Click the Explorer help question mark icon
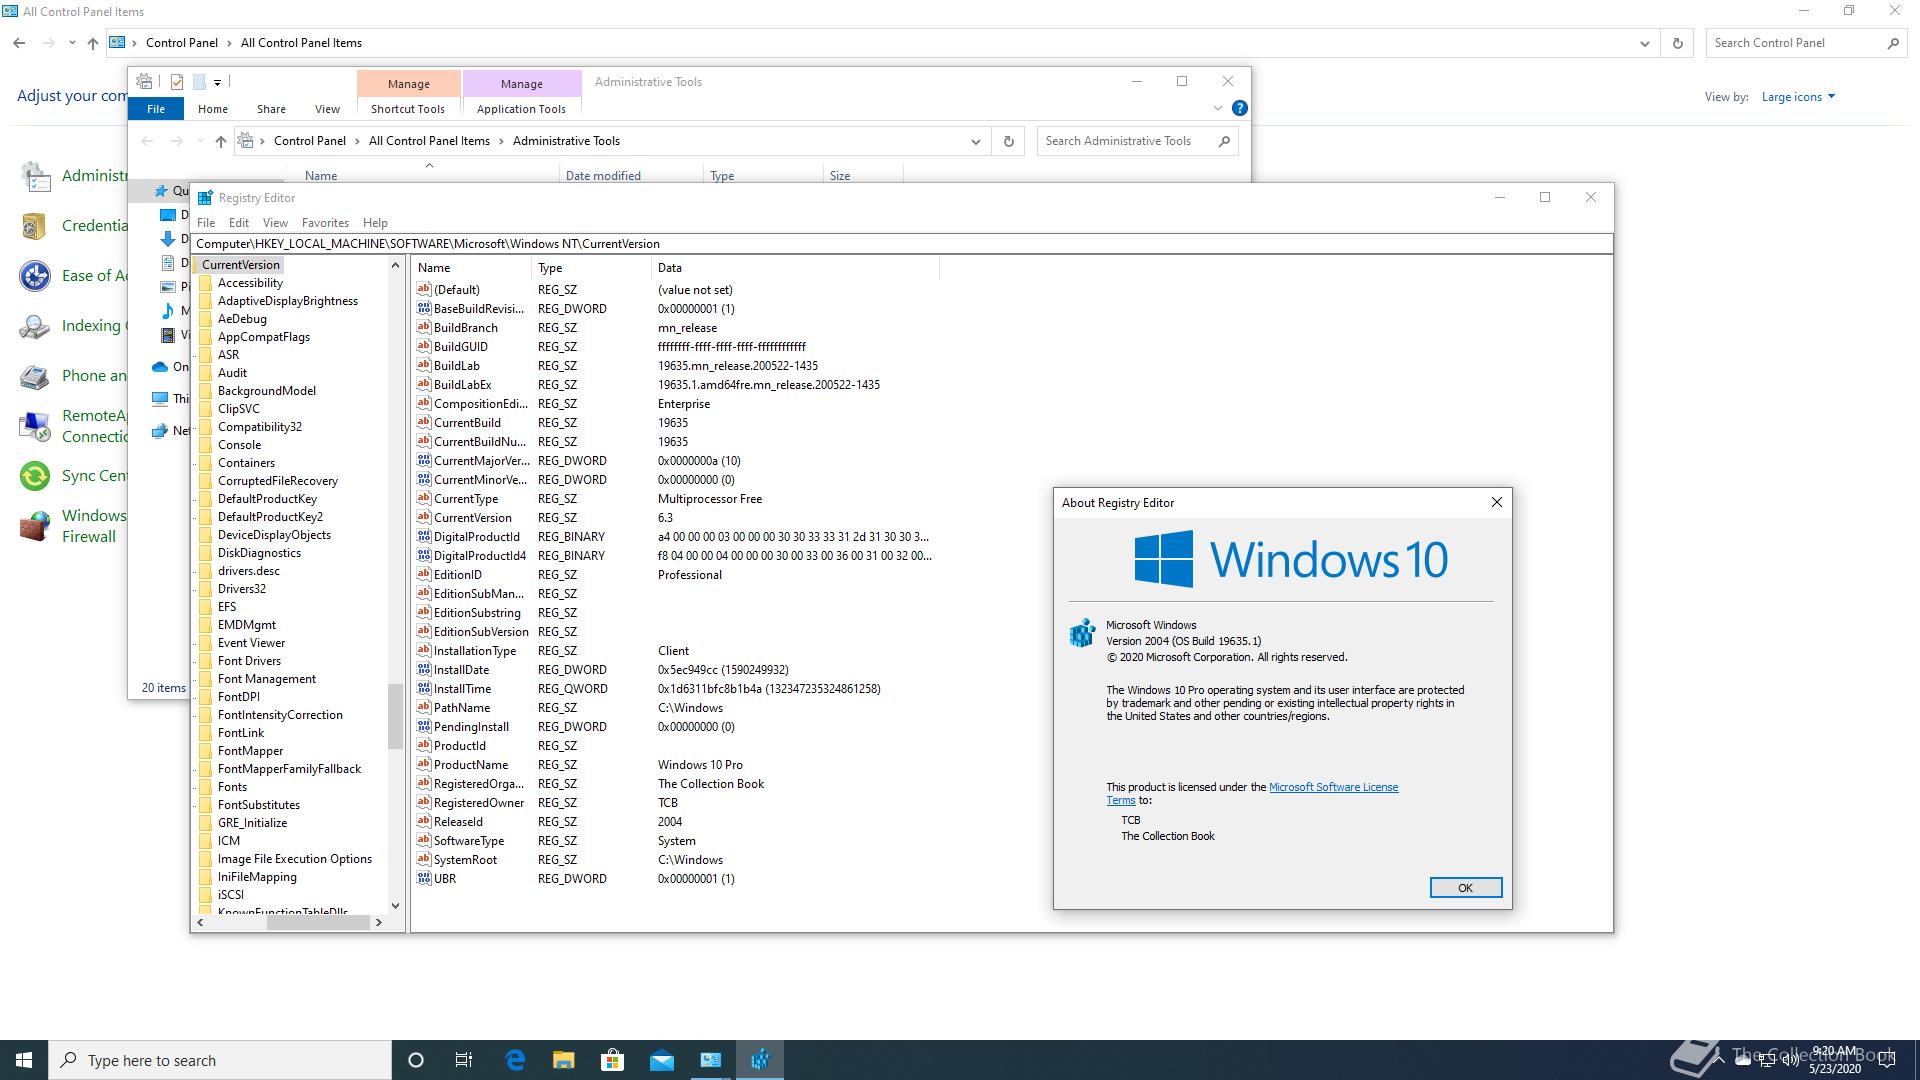Image resolution: width=1920 pixels, height=1080 pixels. 1239,108
